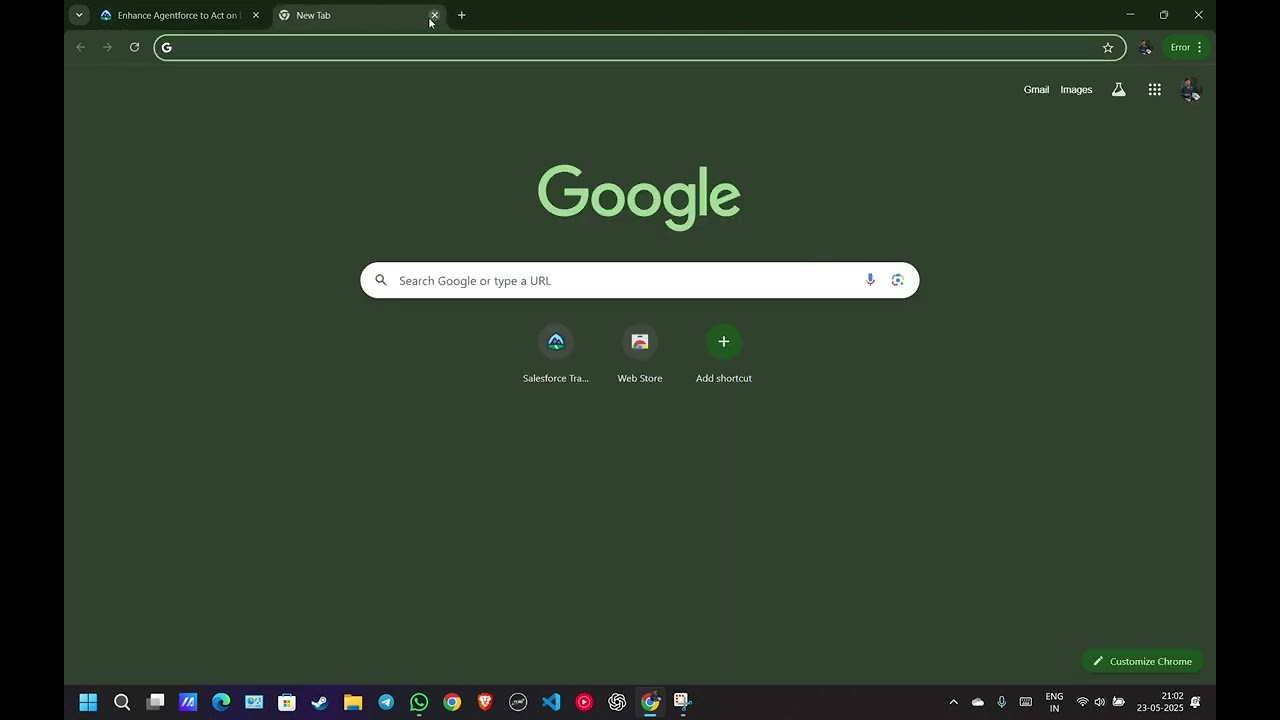The height and width of the screenshot is (720, 1280).
Task: Open Windows taskbar search
Action: click(x=122, y=702)
